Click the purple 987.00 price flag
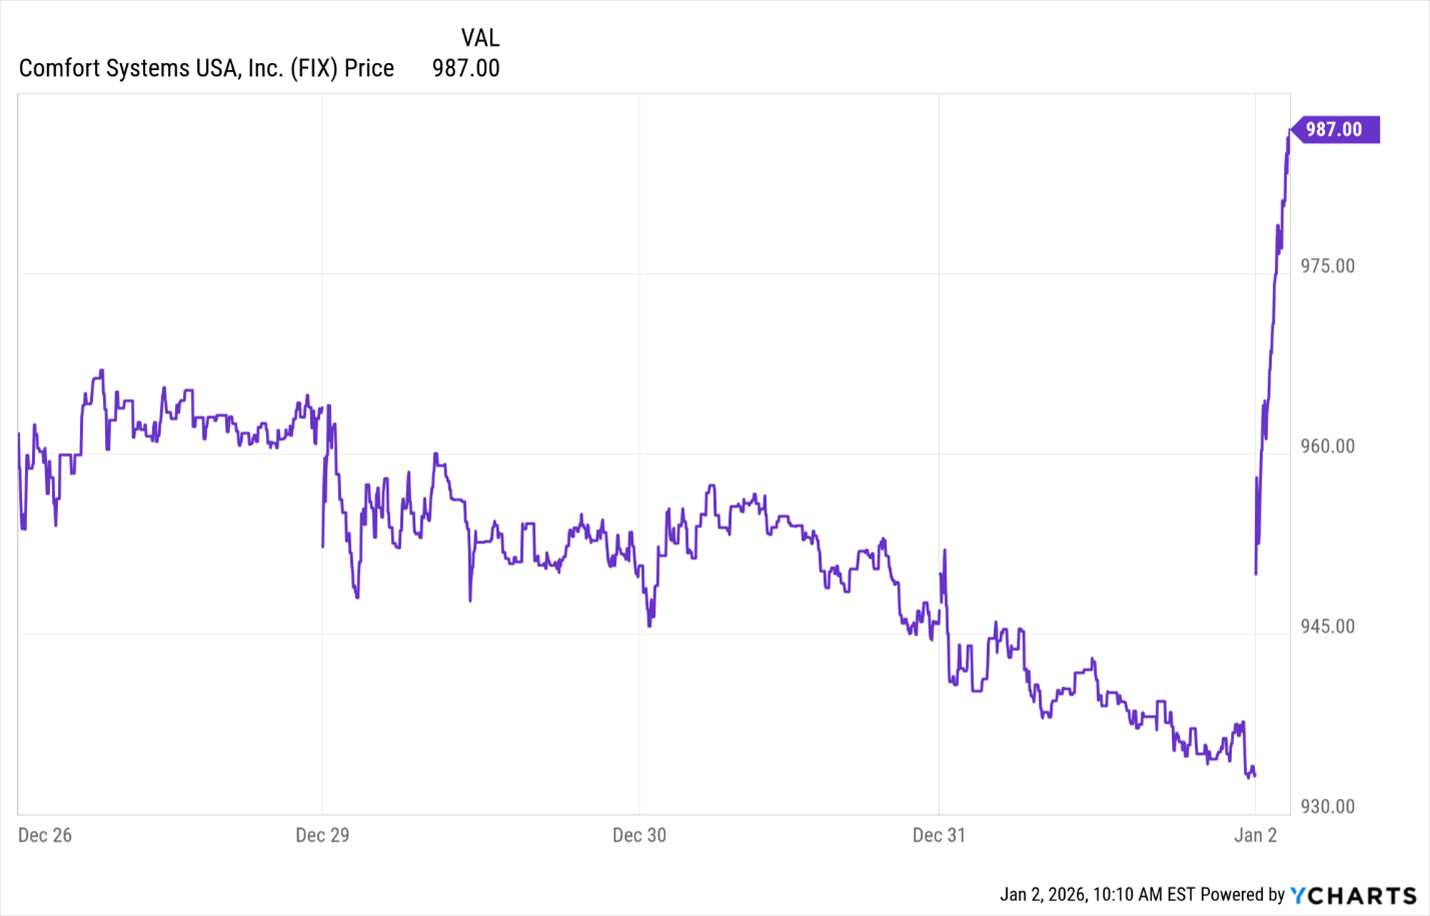This screenshot has width=1430, height=916. click(1335, 130)
